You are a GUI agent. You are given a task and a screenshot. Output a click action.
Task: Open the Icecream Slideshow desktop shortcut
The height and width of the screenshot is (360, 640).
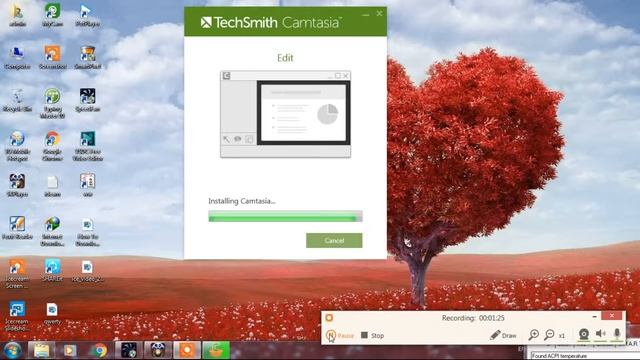pos(17,316)
